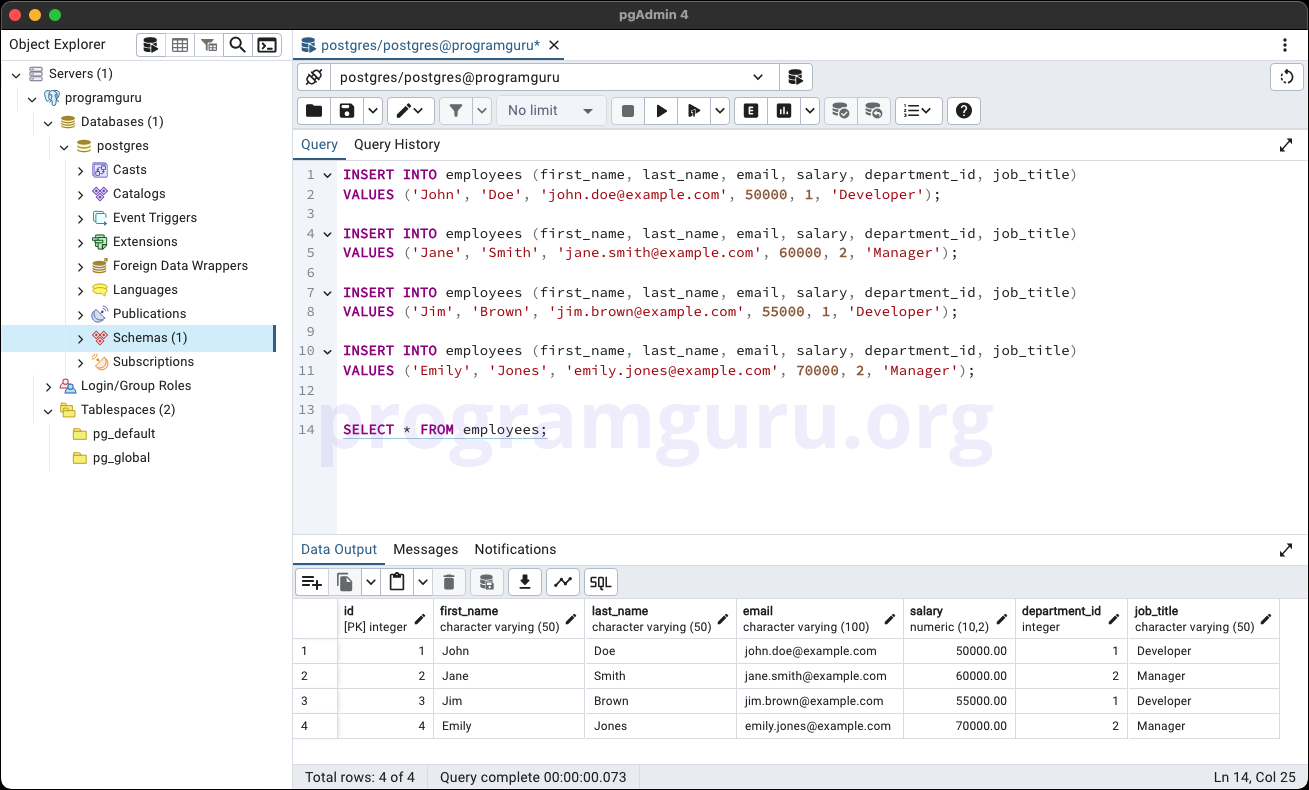1309x790 pixels.
Task: Collapse the programguru server node
Action: 32,98
